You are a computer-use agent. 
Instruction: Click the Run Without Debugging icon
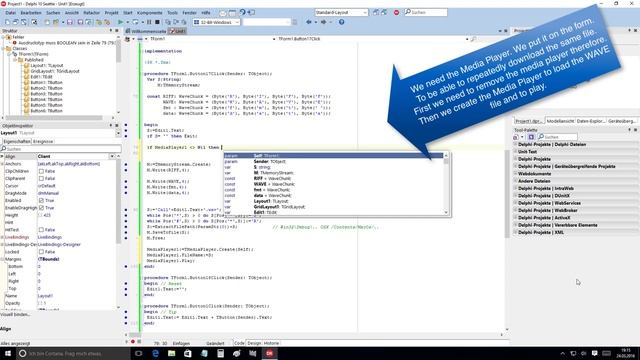pos(135,22)
